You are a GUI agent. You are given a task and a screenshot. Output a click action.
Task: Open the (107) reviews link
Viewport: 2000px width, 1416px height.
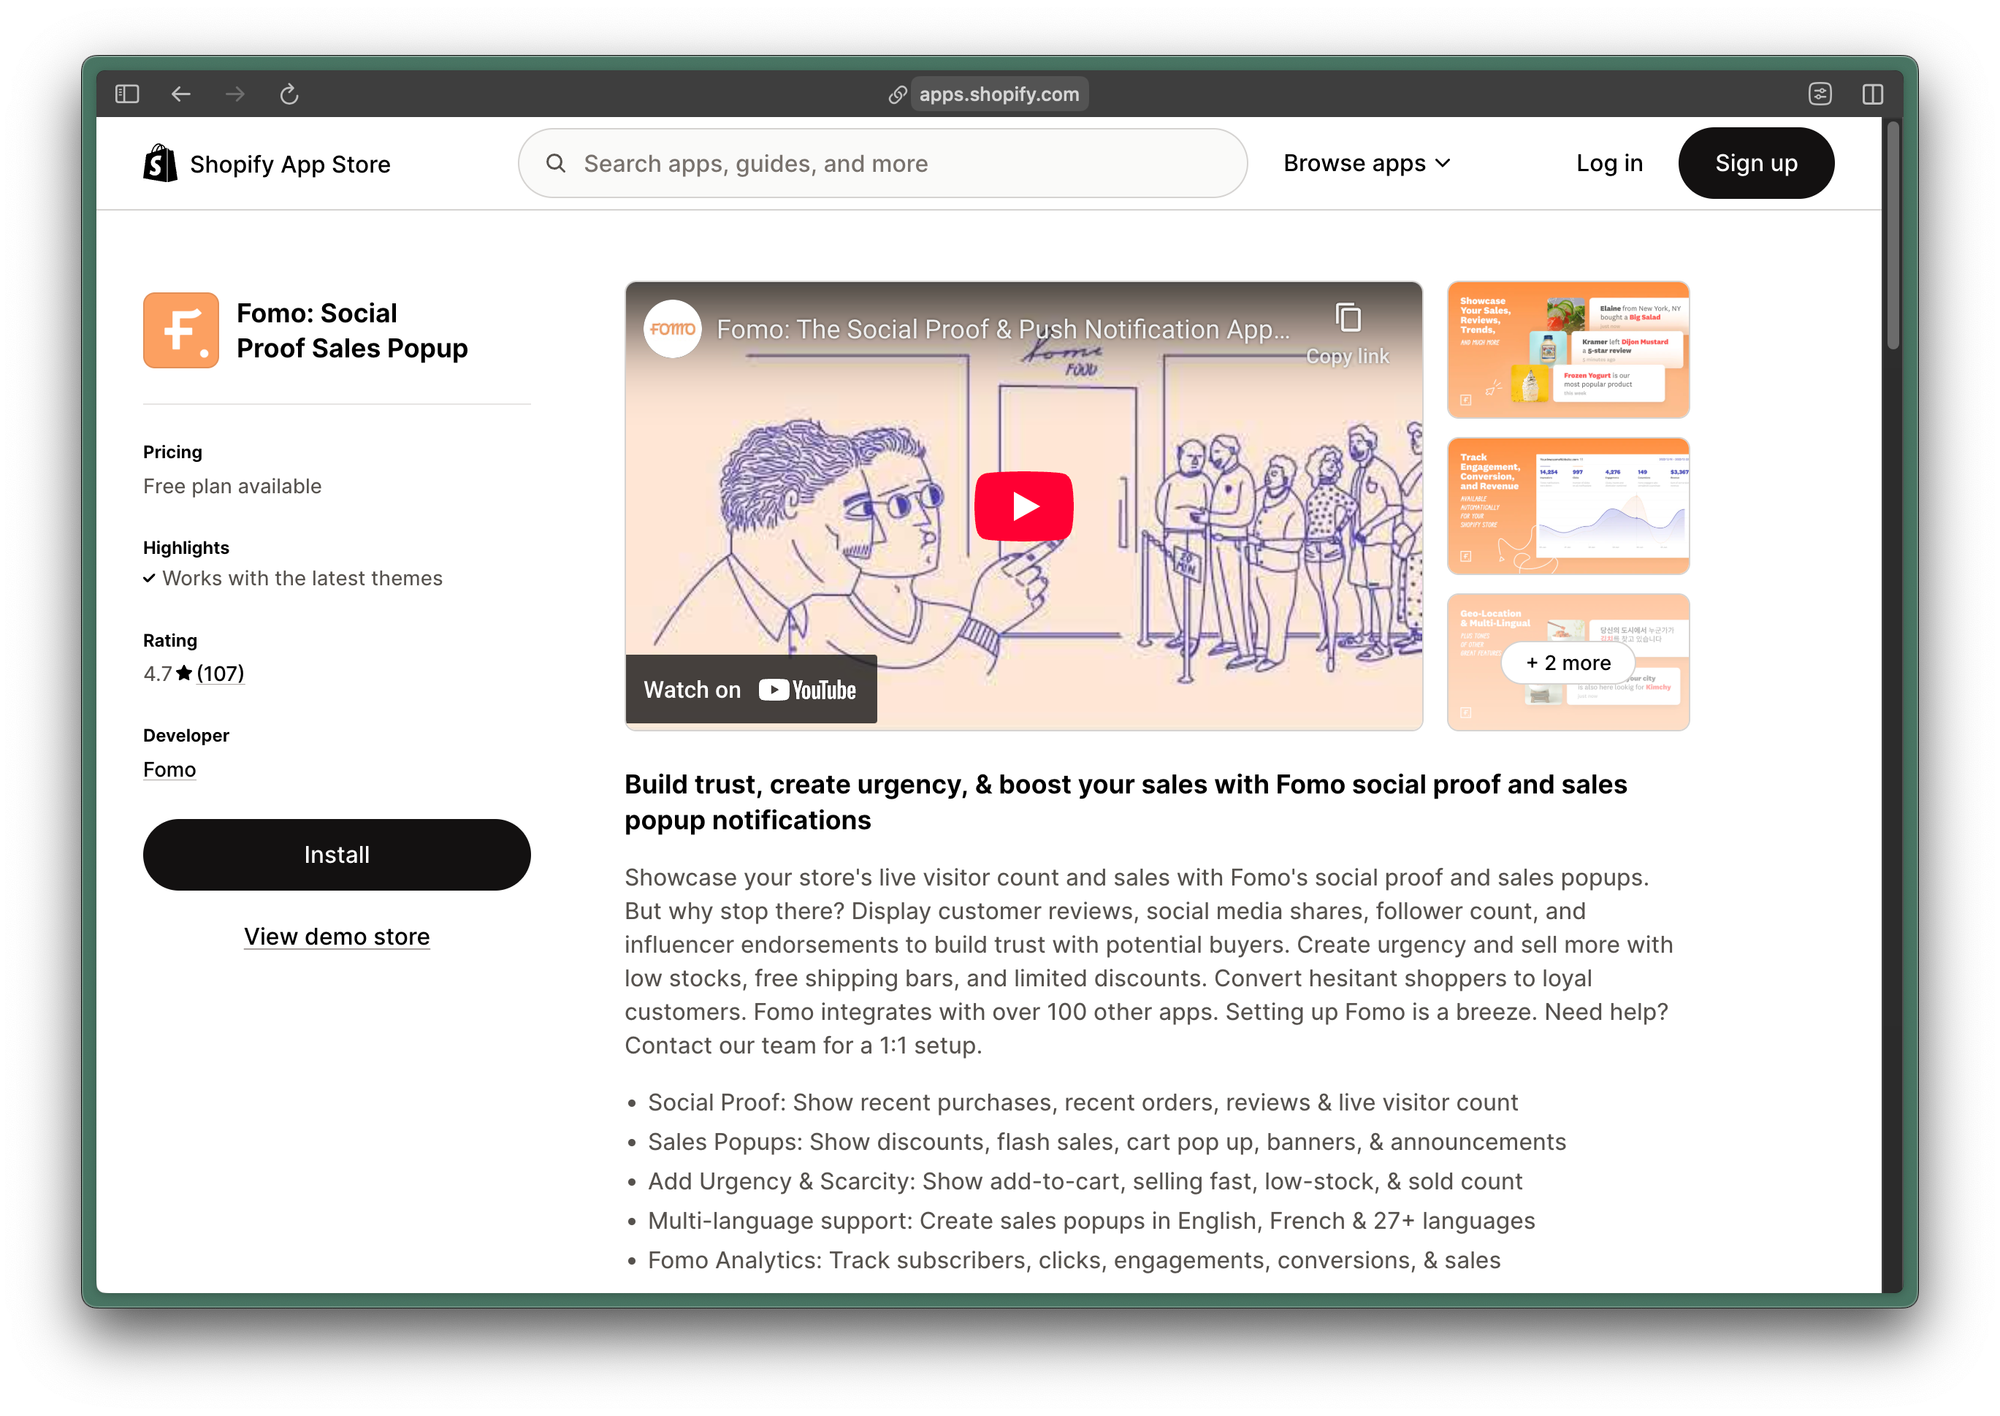coord(220,673)
